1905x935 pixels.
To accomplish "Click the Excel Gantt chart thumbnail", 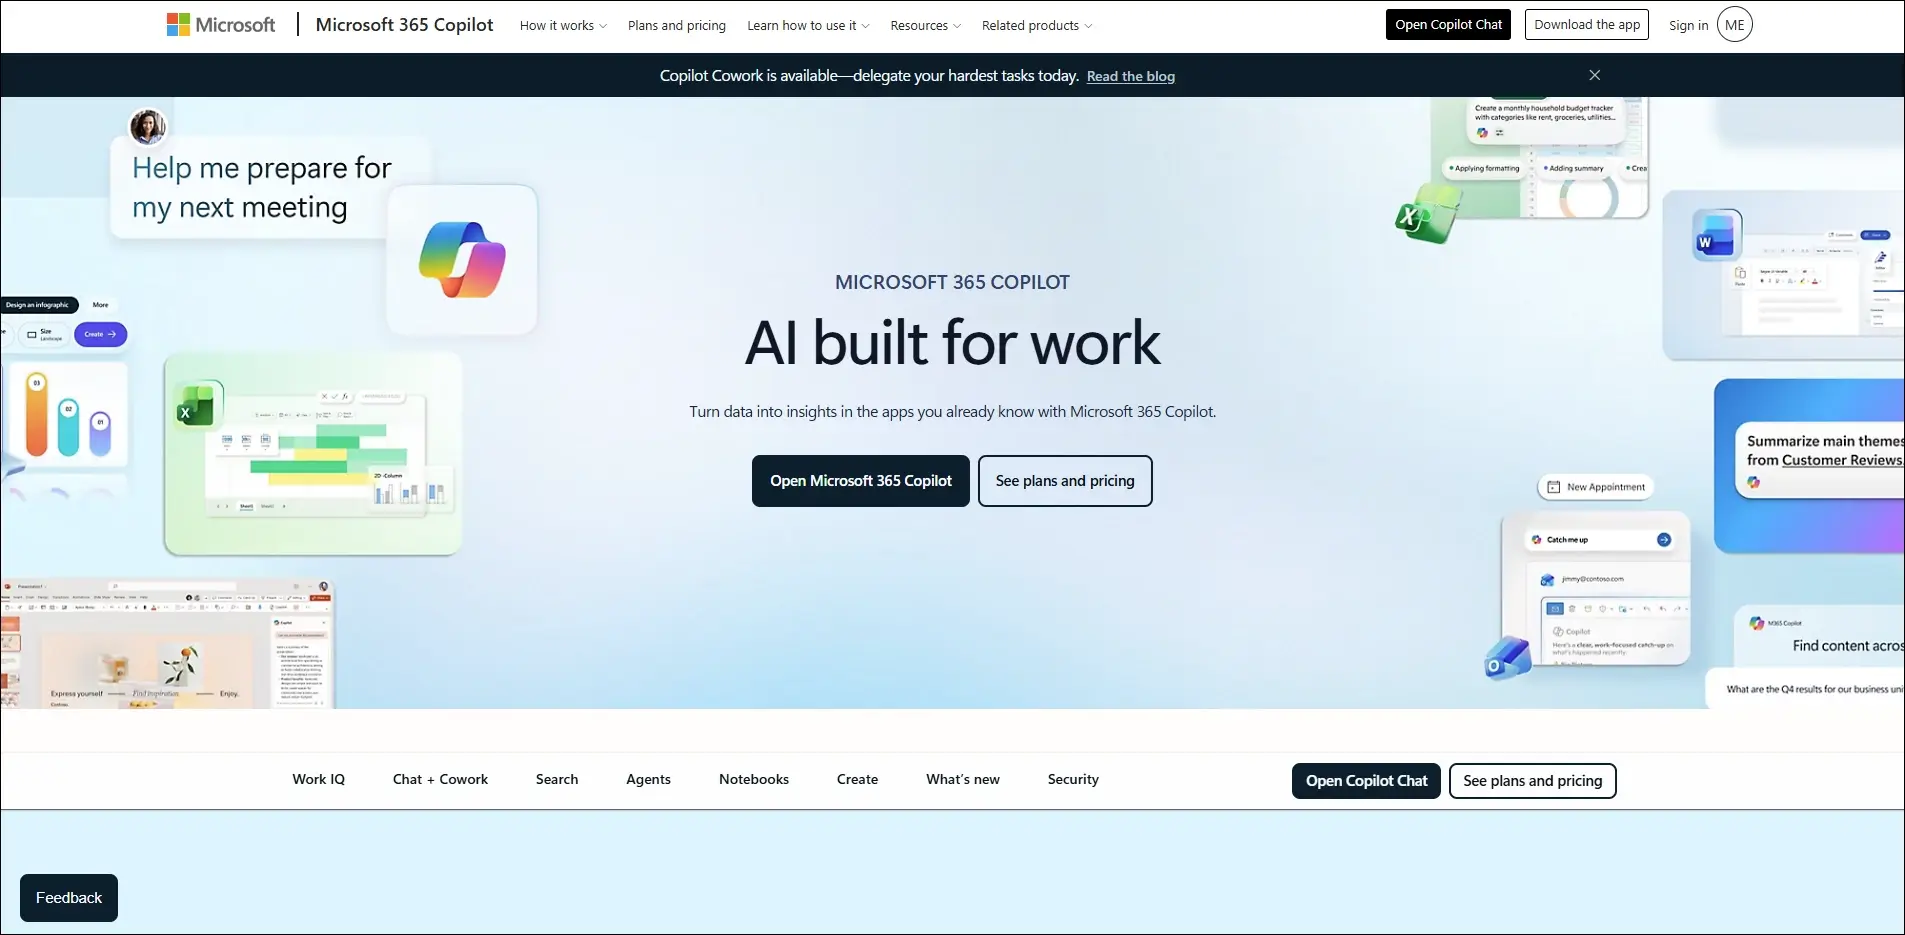I will [313, 453].
